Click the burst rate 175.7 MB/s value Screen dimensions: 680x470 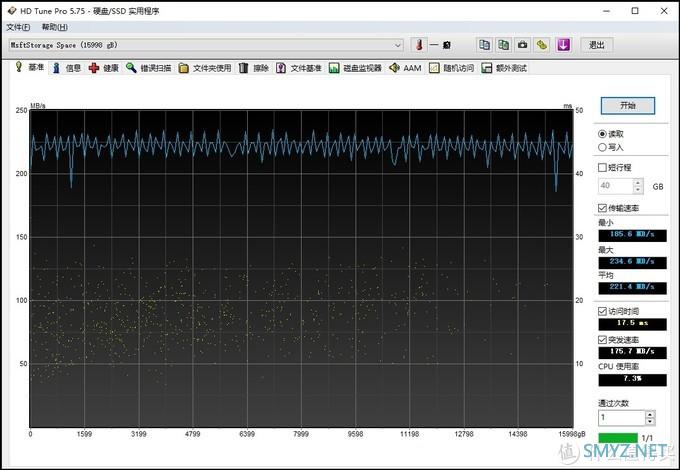[x=632, y=352]
